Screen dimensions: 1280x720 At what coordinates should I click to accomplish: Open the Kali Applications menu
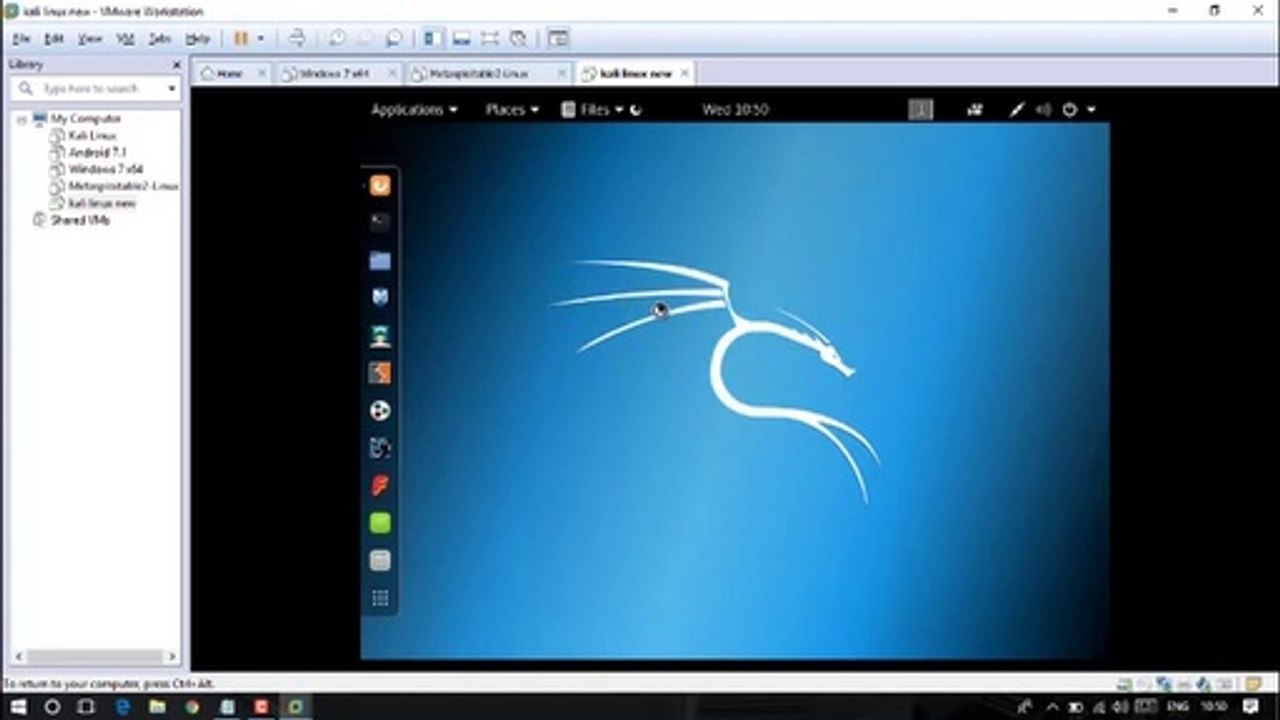coord(414,110)
